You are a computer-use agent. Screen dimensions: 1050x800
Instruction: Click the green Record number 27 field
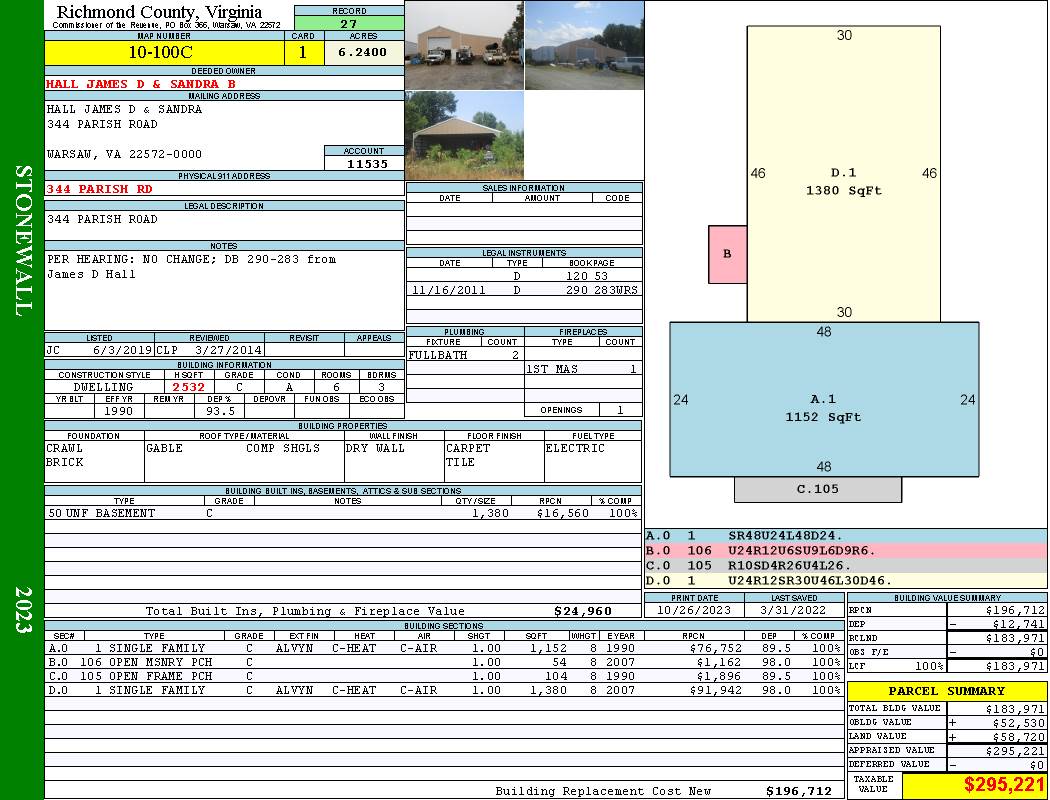[x=348, y=24]
